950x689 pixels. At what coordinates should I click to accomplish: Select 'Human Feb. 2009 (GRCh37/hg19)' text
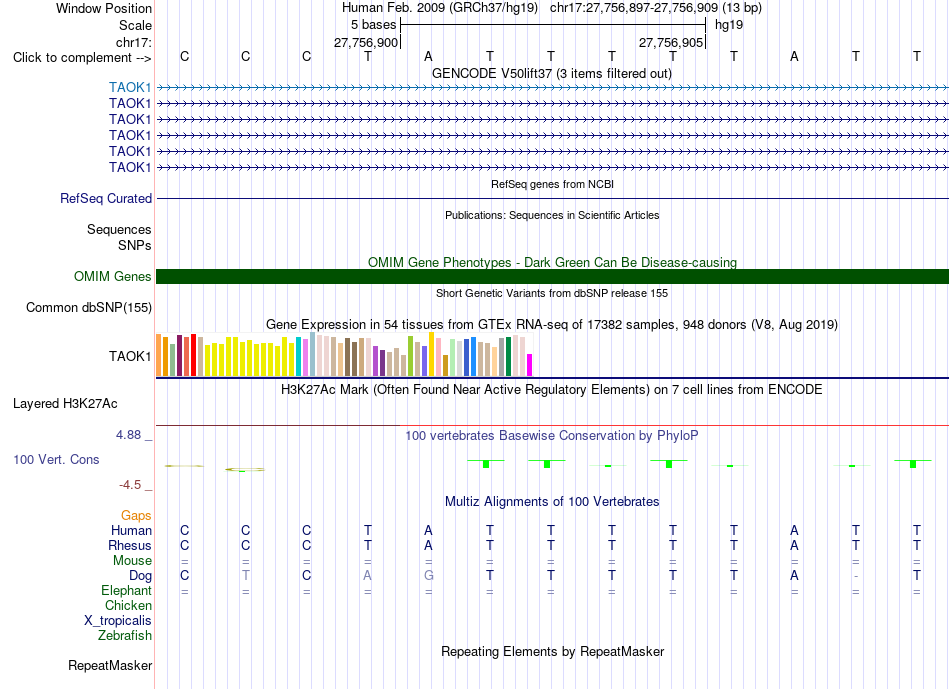click(440, 8)
